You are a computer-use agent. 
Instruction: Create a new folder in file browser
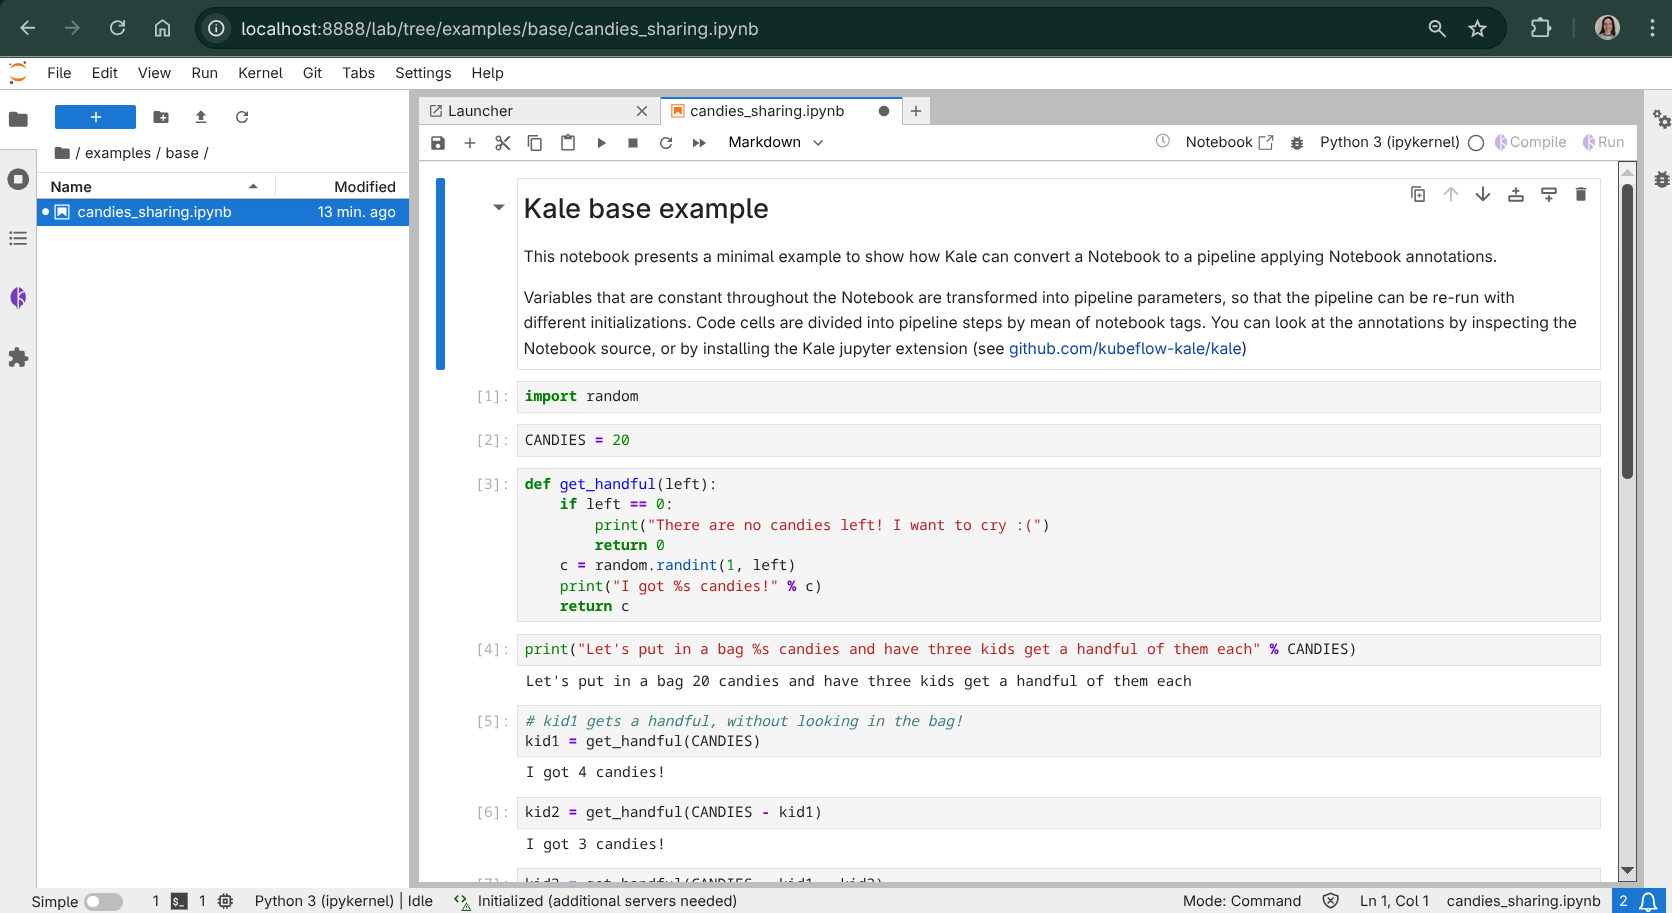point(161,117)
